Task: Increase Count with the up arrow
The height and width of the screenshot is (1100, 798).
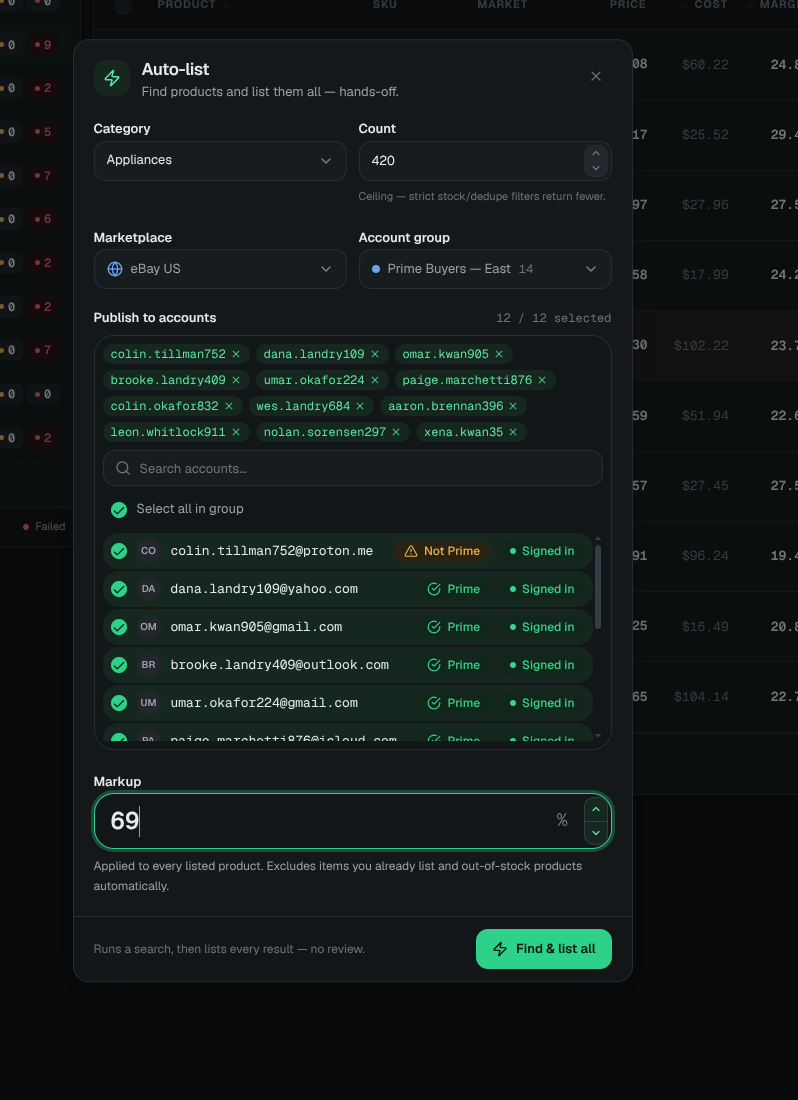Action: [x=596, y=153]
